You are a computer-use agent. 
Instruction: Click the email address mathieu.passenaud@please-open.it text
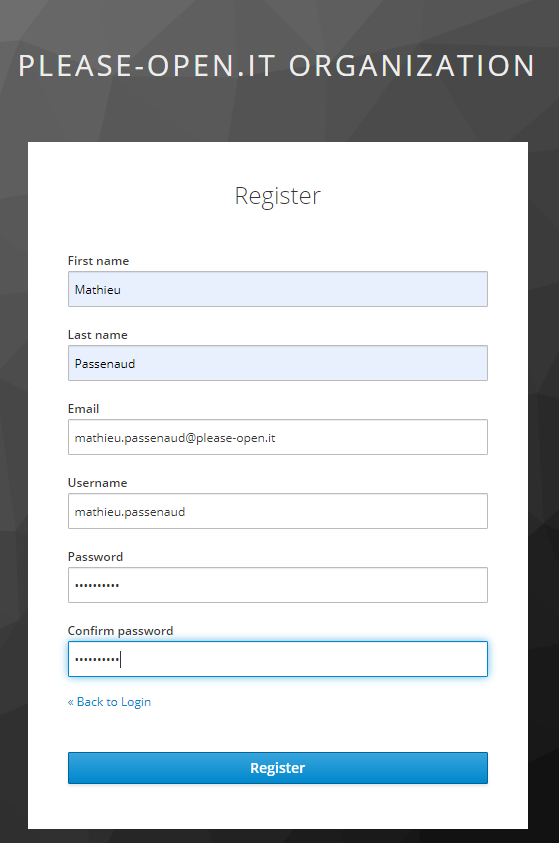click(175, 438)
